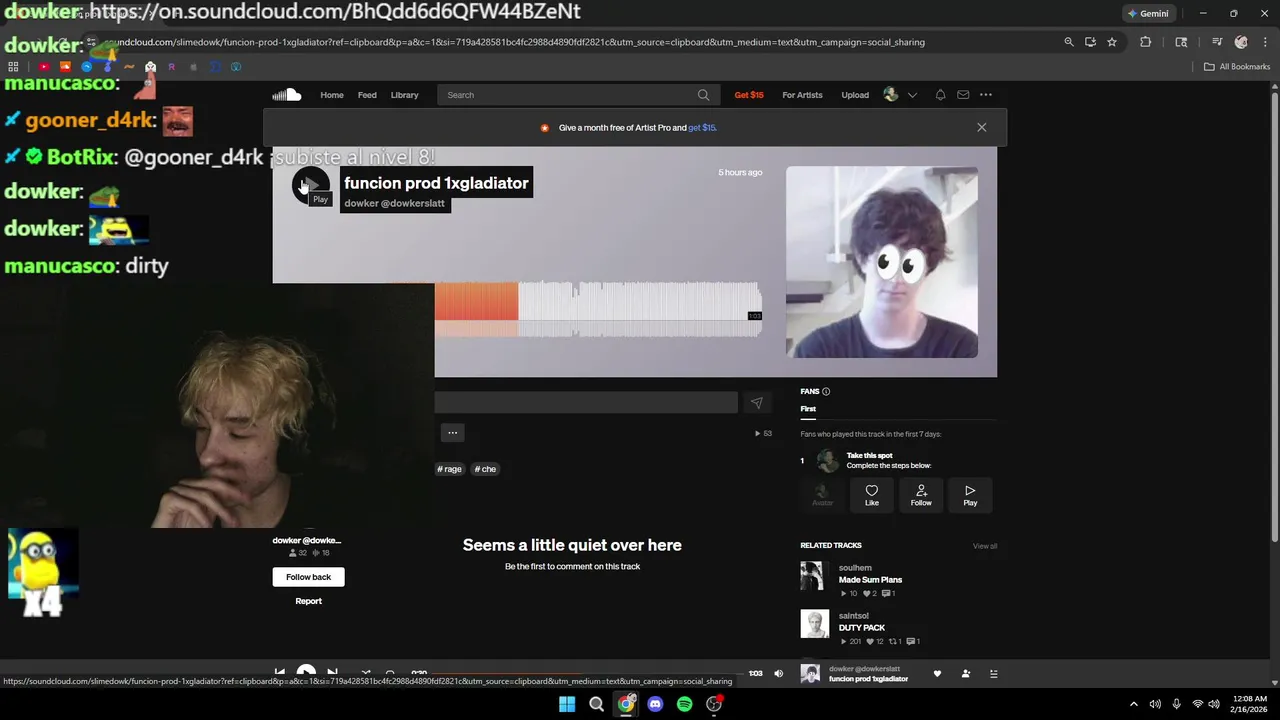Follow the 'get $15' link in banner
The width and height of the screenshot is (1280, 720).
[702, 128]
